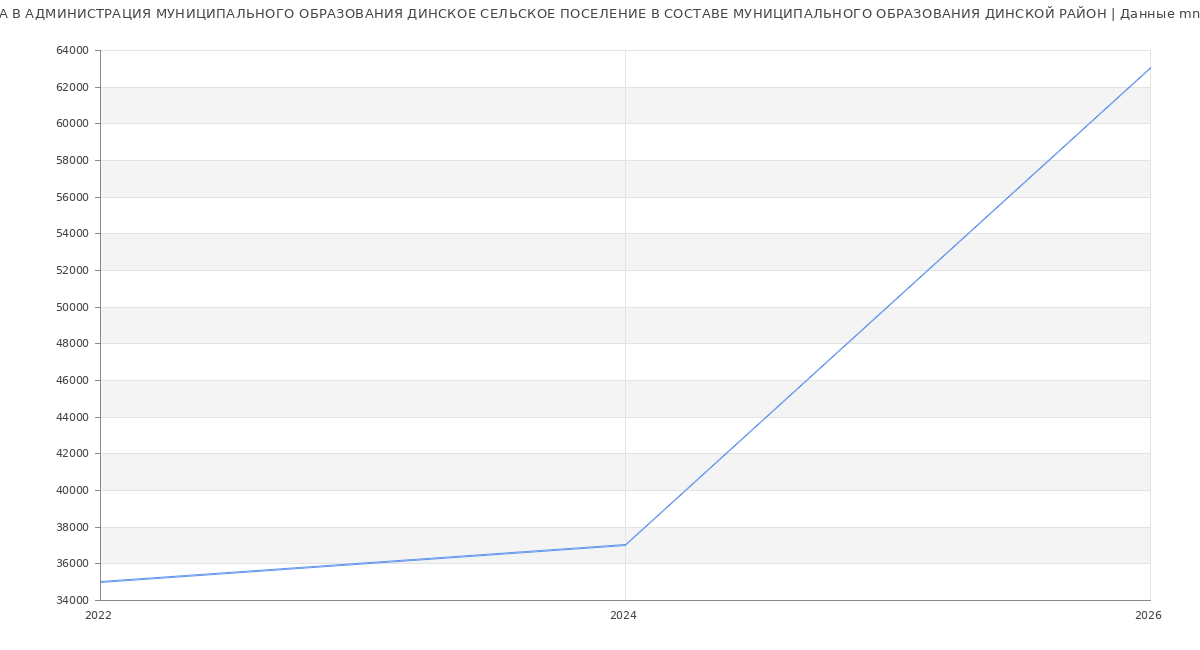Click the 48000 y-axis label
Screen dimensions: 1200x650
[x=72, y=344]
